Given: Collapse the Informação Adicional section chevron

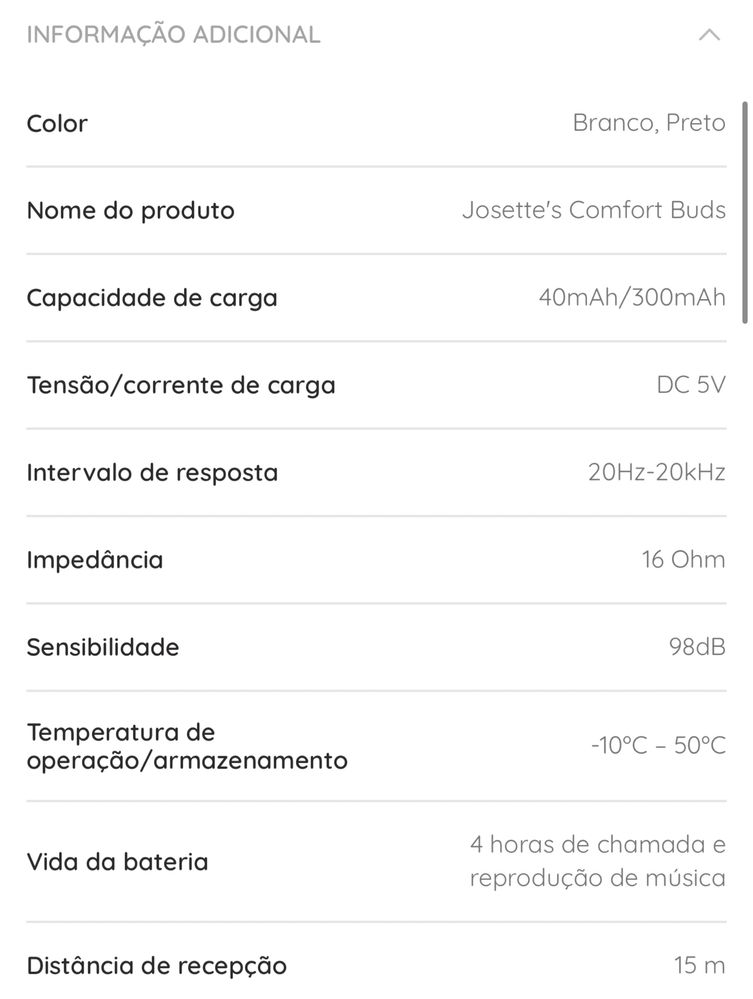Looking at the screenshot, I should [x=709, y=34].
